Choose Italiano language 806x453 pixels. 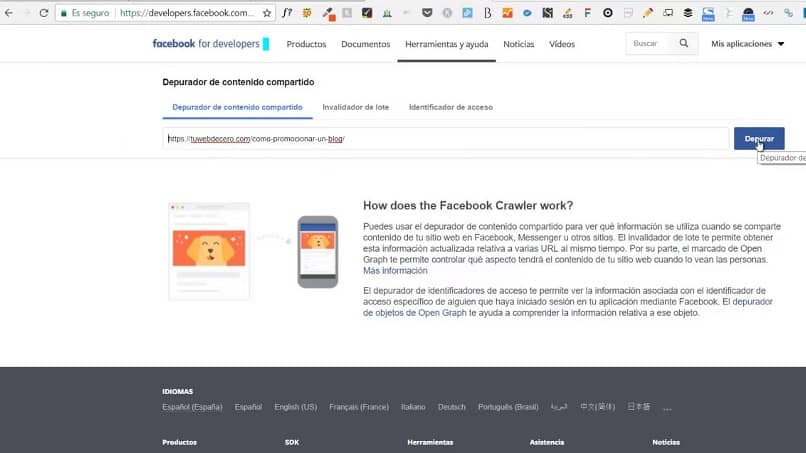pyautogui.click(x=413, y=407)
